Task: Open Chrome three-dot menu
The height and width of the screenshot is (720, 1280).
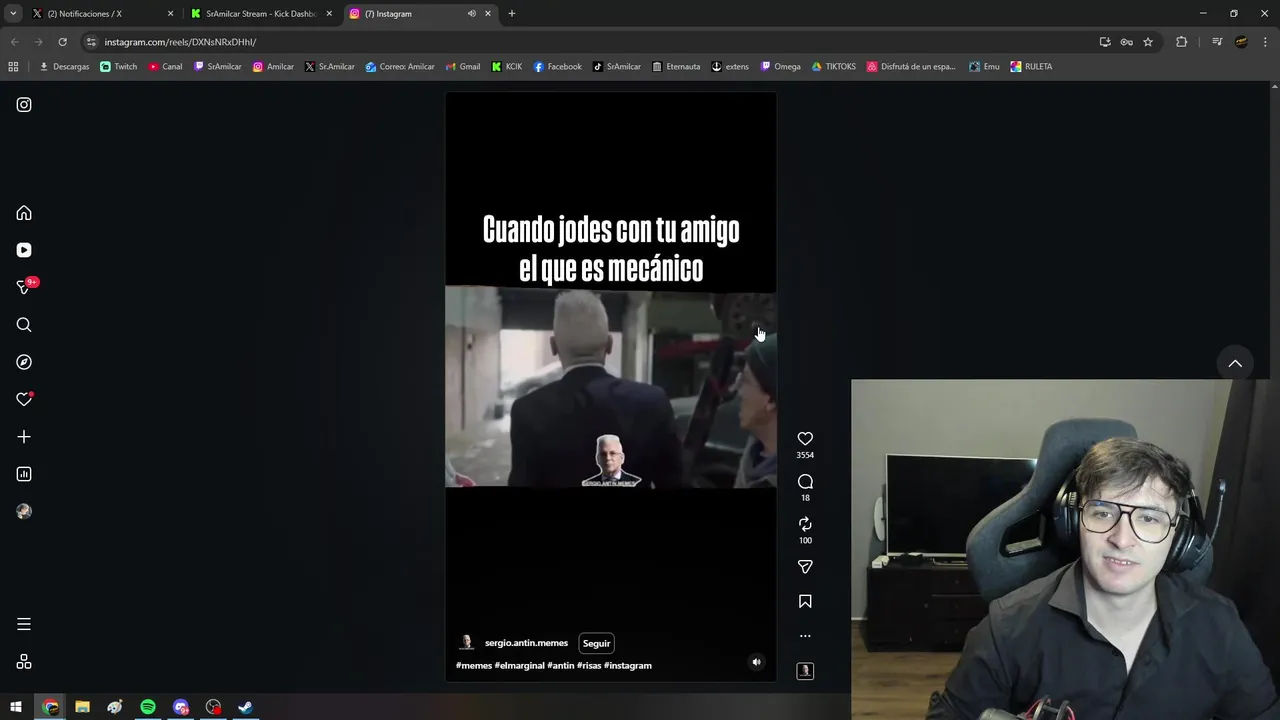Action: (x=1266, y=42)
